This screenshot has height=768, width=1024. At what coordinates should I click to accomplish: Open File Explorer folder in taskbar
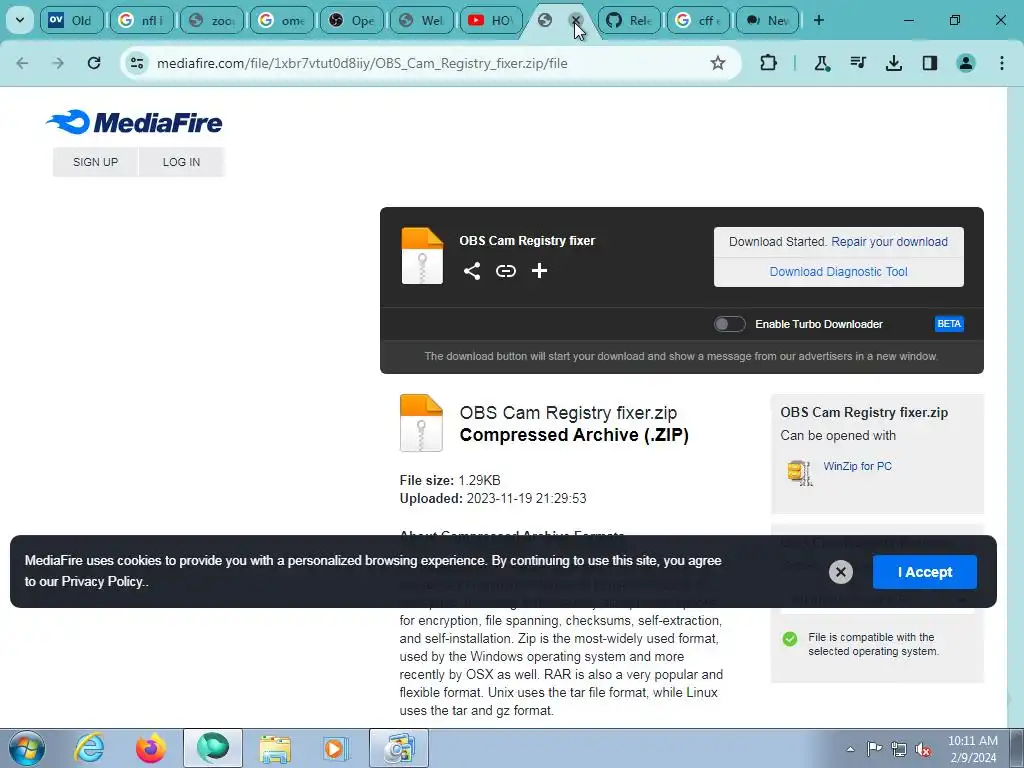click(275, 748)
